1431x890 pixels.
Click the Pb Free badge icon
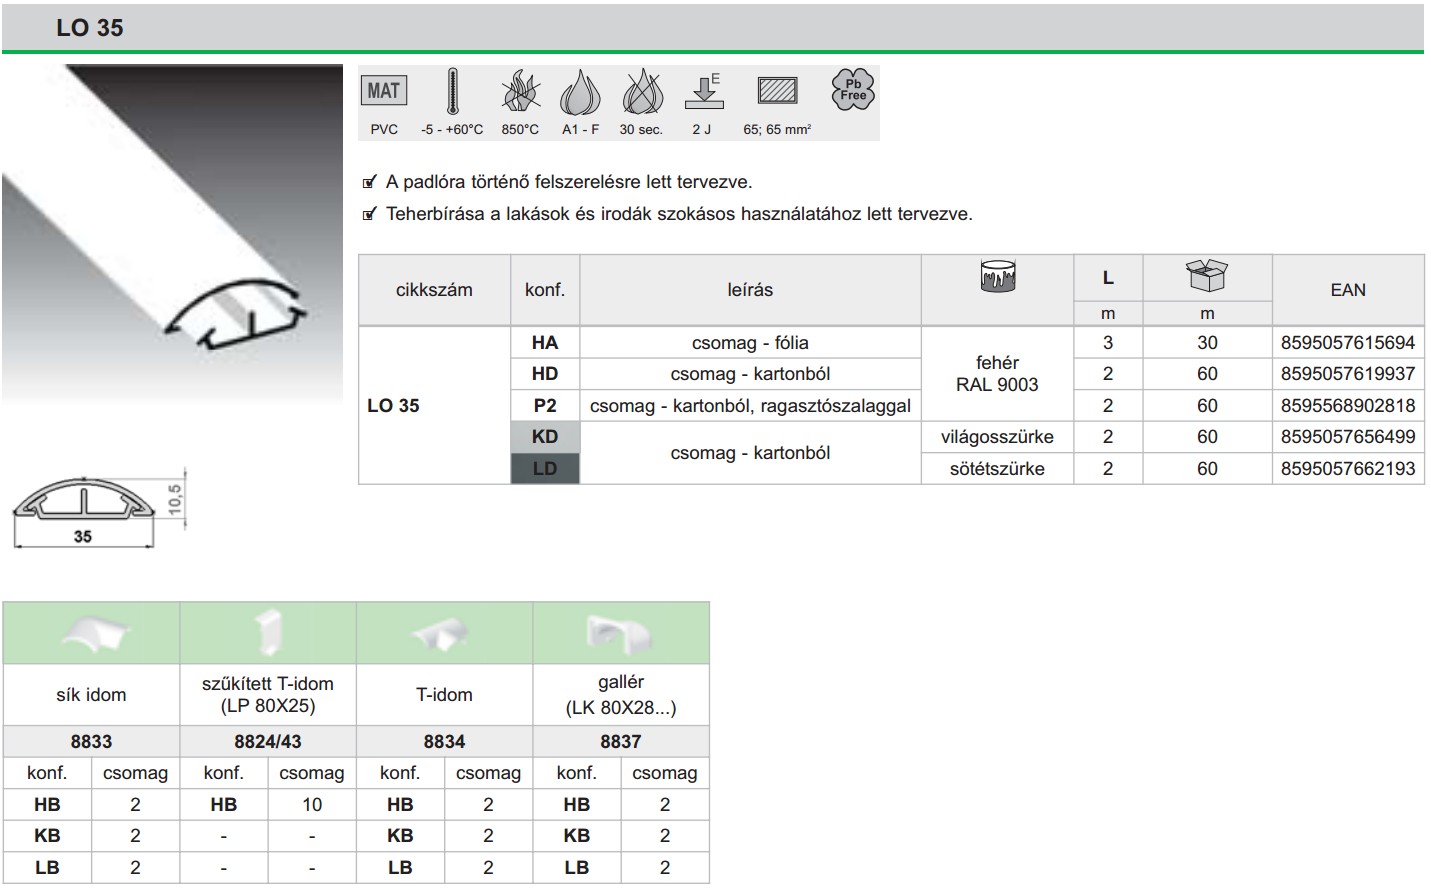[x=853, y=89]
